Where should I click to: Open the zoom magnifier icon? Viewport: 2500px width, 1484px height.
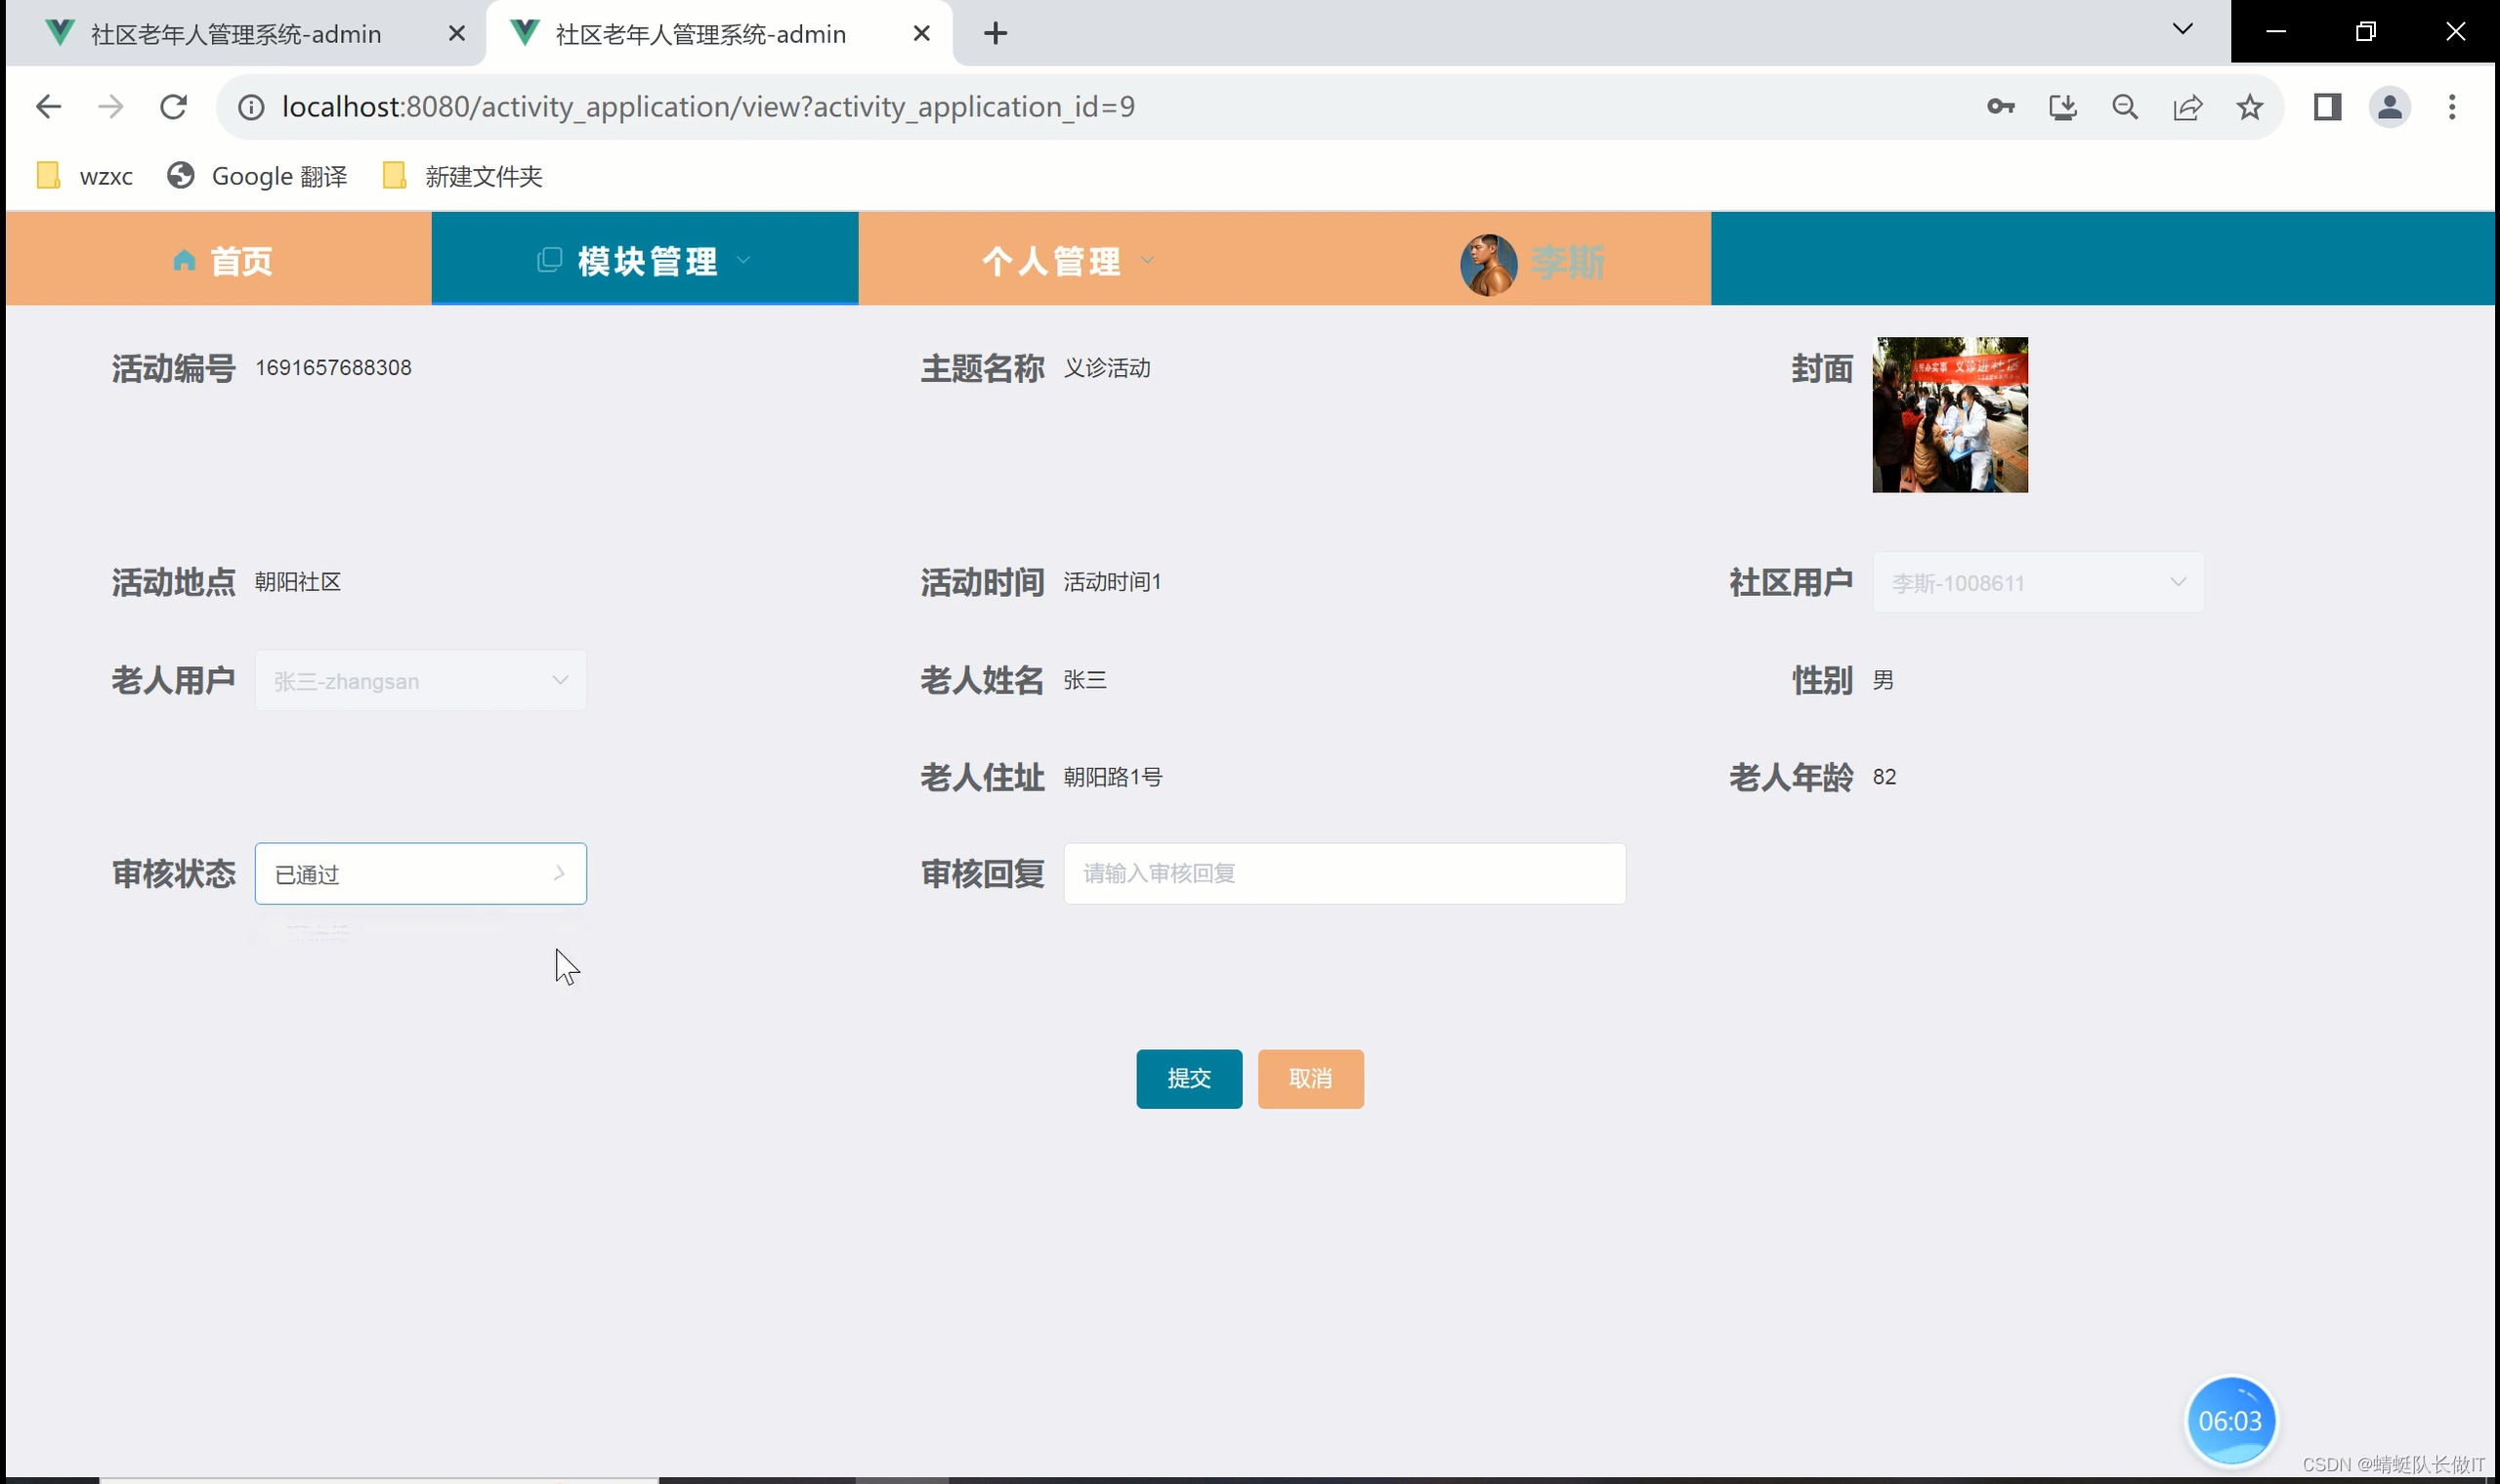click(x=2125, y=107)
